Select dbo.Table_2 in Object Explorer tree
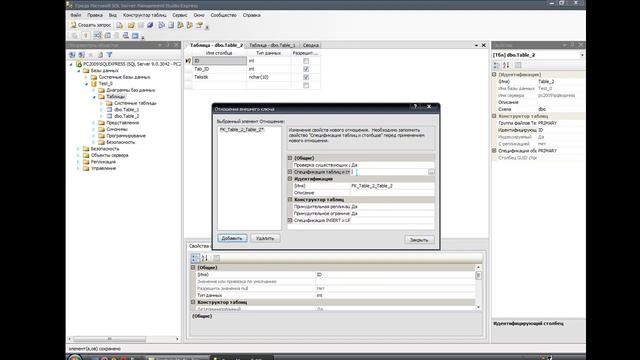 (127, 116)
